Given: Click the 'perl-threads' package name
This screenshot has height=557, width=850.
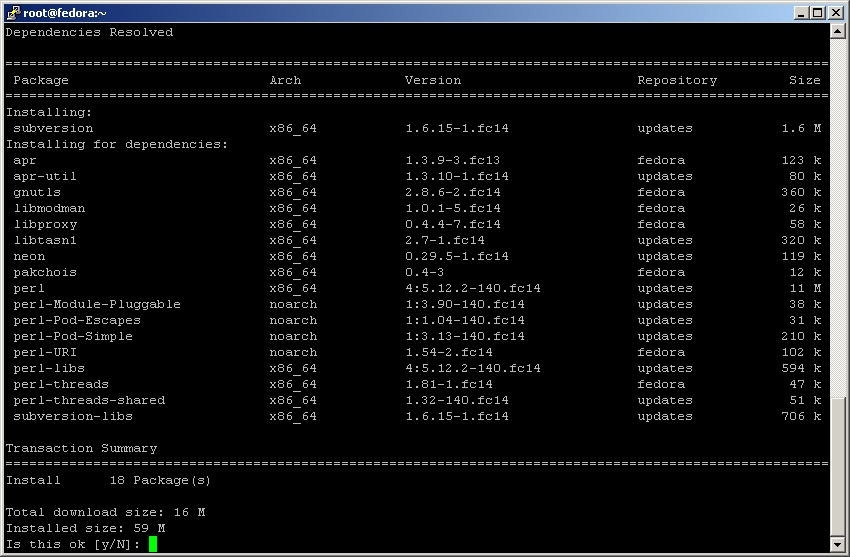Looking at the screenshot, I should 61,384.
